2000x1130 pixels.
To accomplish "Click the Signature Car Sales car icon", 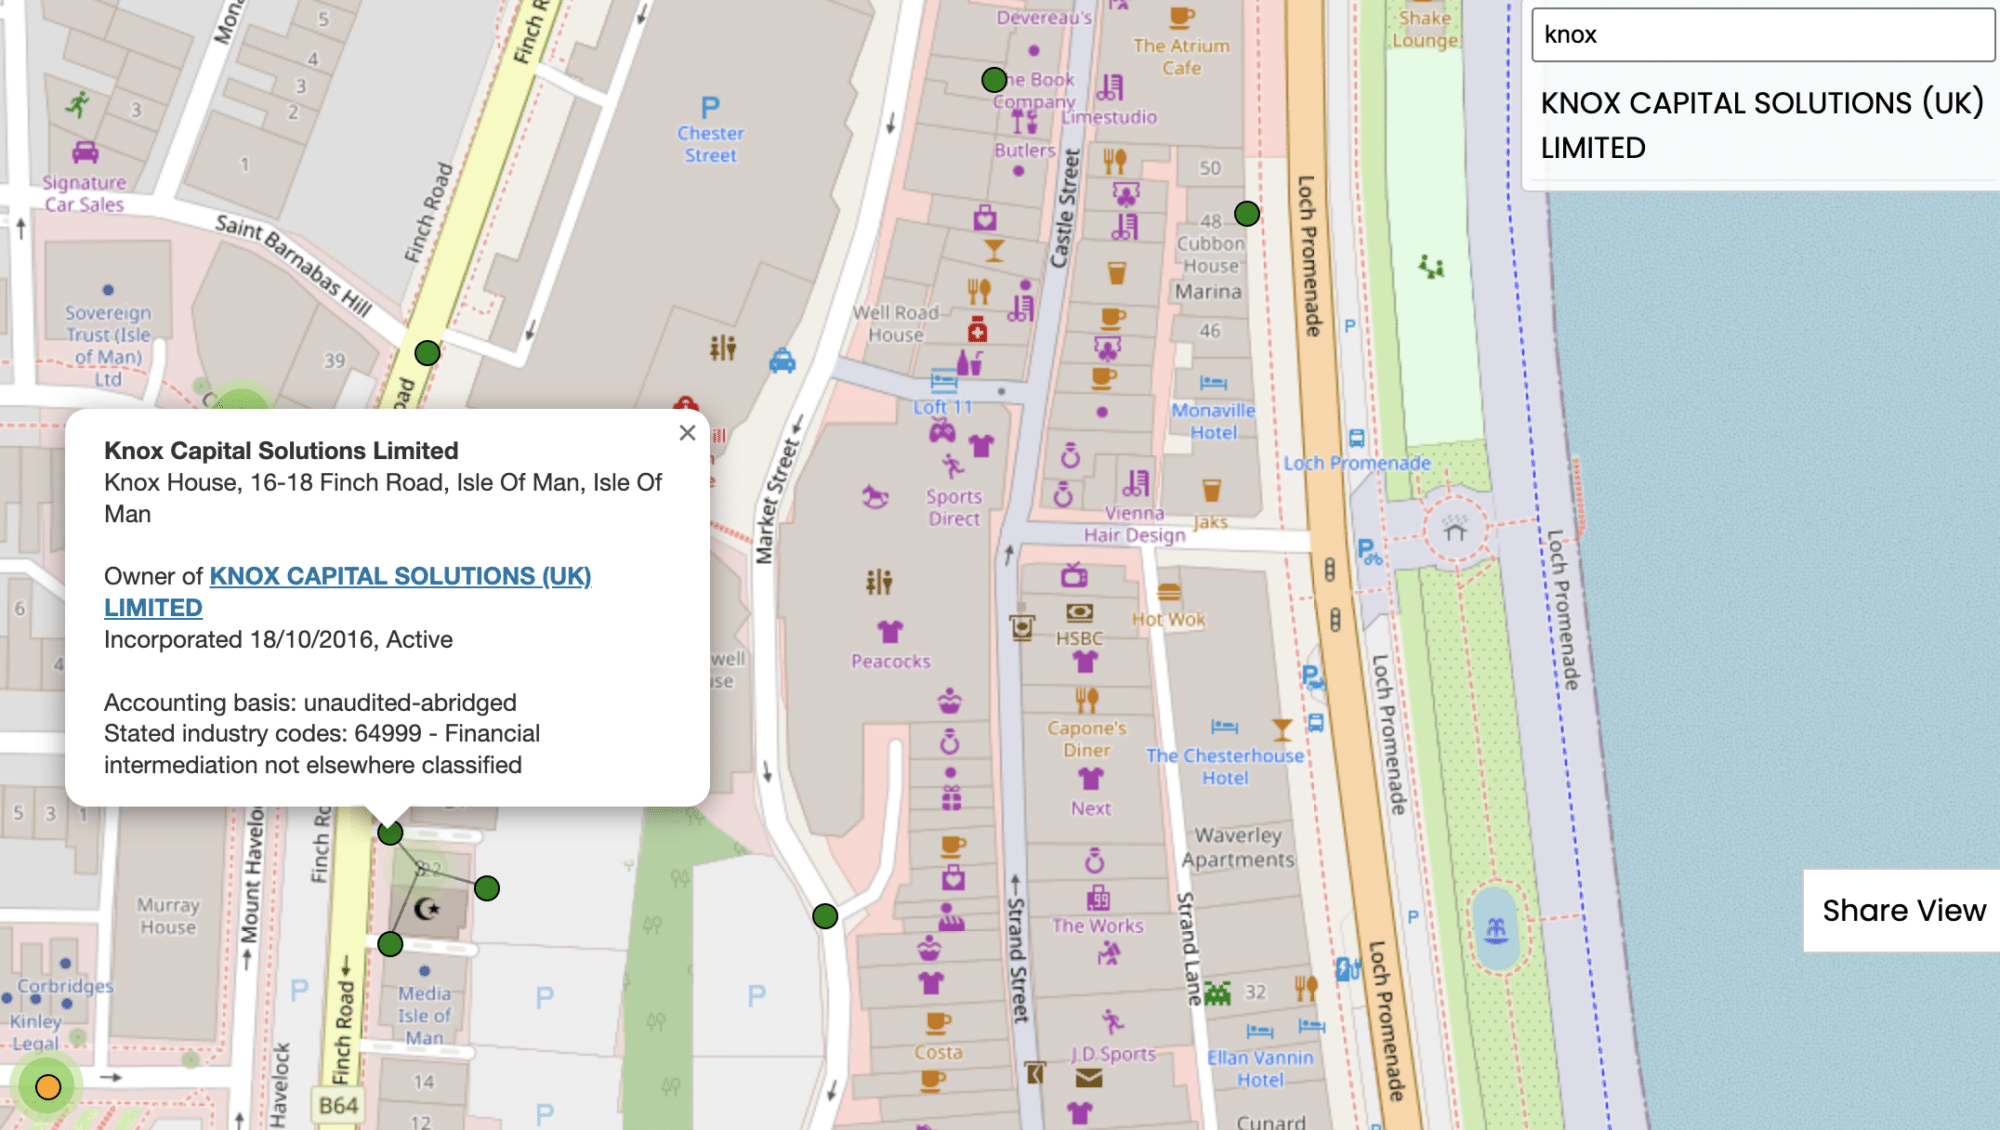I will (x=85, y=152).
